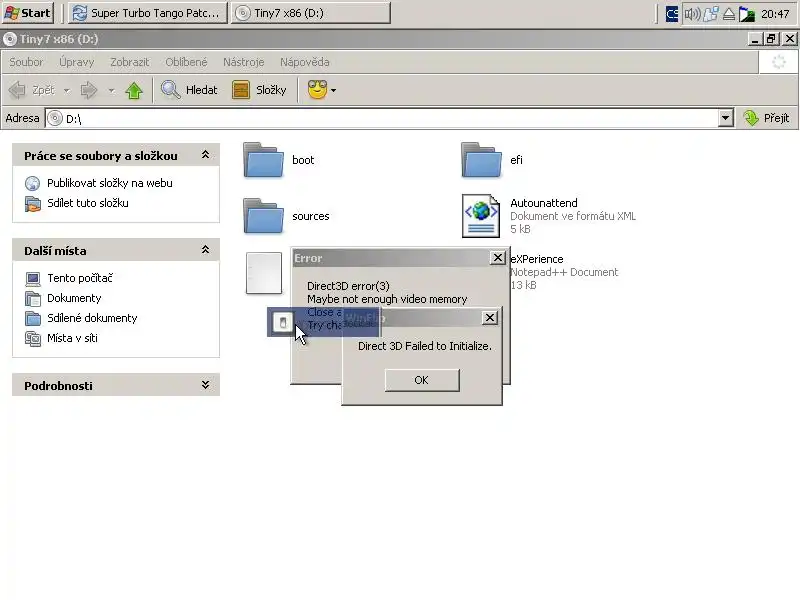
Task: Open the Úpravy menu
Action: click(77, 62)
